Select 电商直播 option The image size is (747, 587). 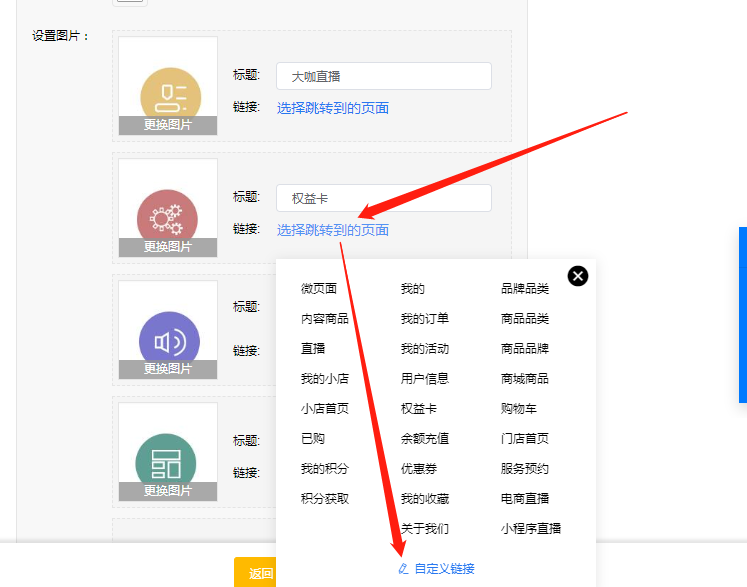(525, 499)
